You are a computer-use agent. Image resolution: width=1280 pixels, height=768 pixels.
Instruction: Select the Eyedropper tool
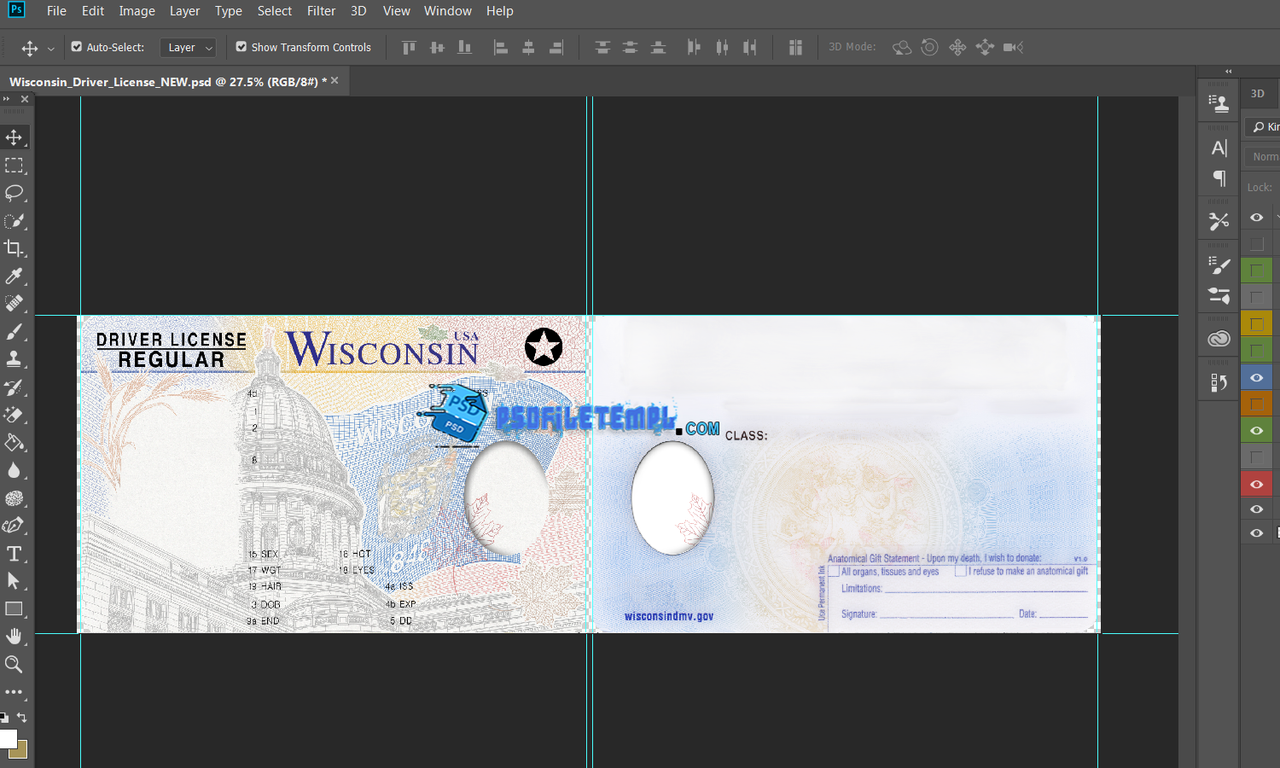point(14,276)
